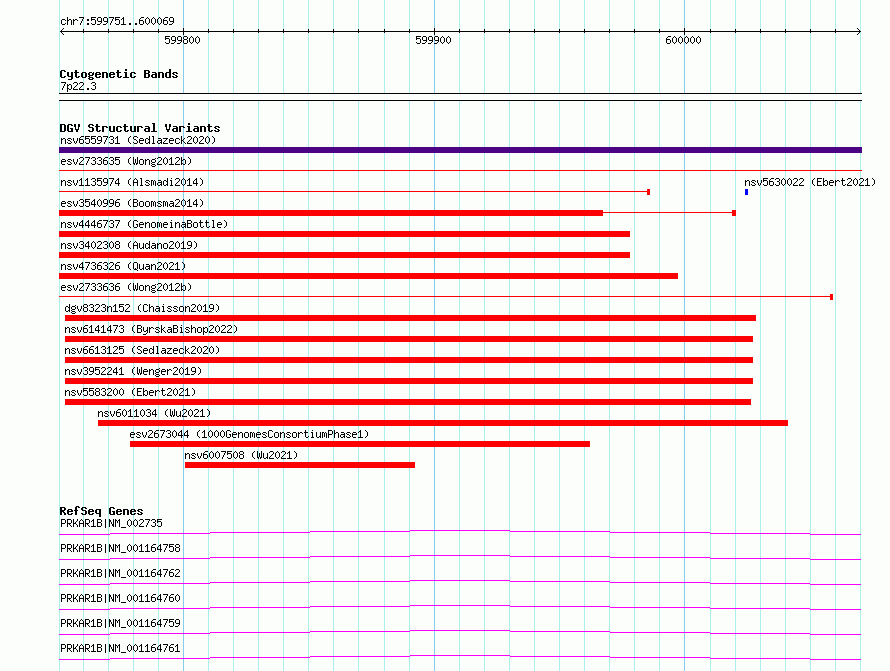The width and height of the screenshot is (890, 671).
Task: Open variant nsv5630022 (Ebert2021) label
Action: click(810, 182)
